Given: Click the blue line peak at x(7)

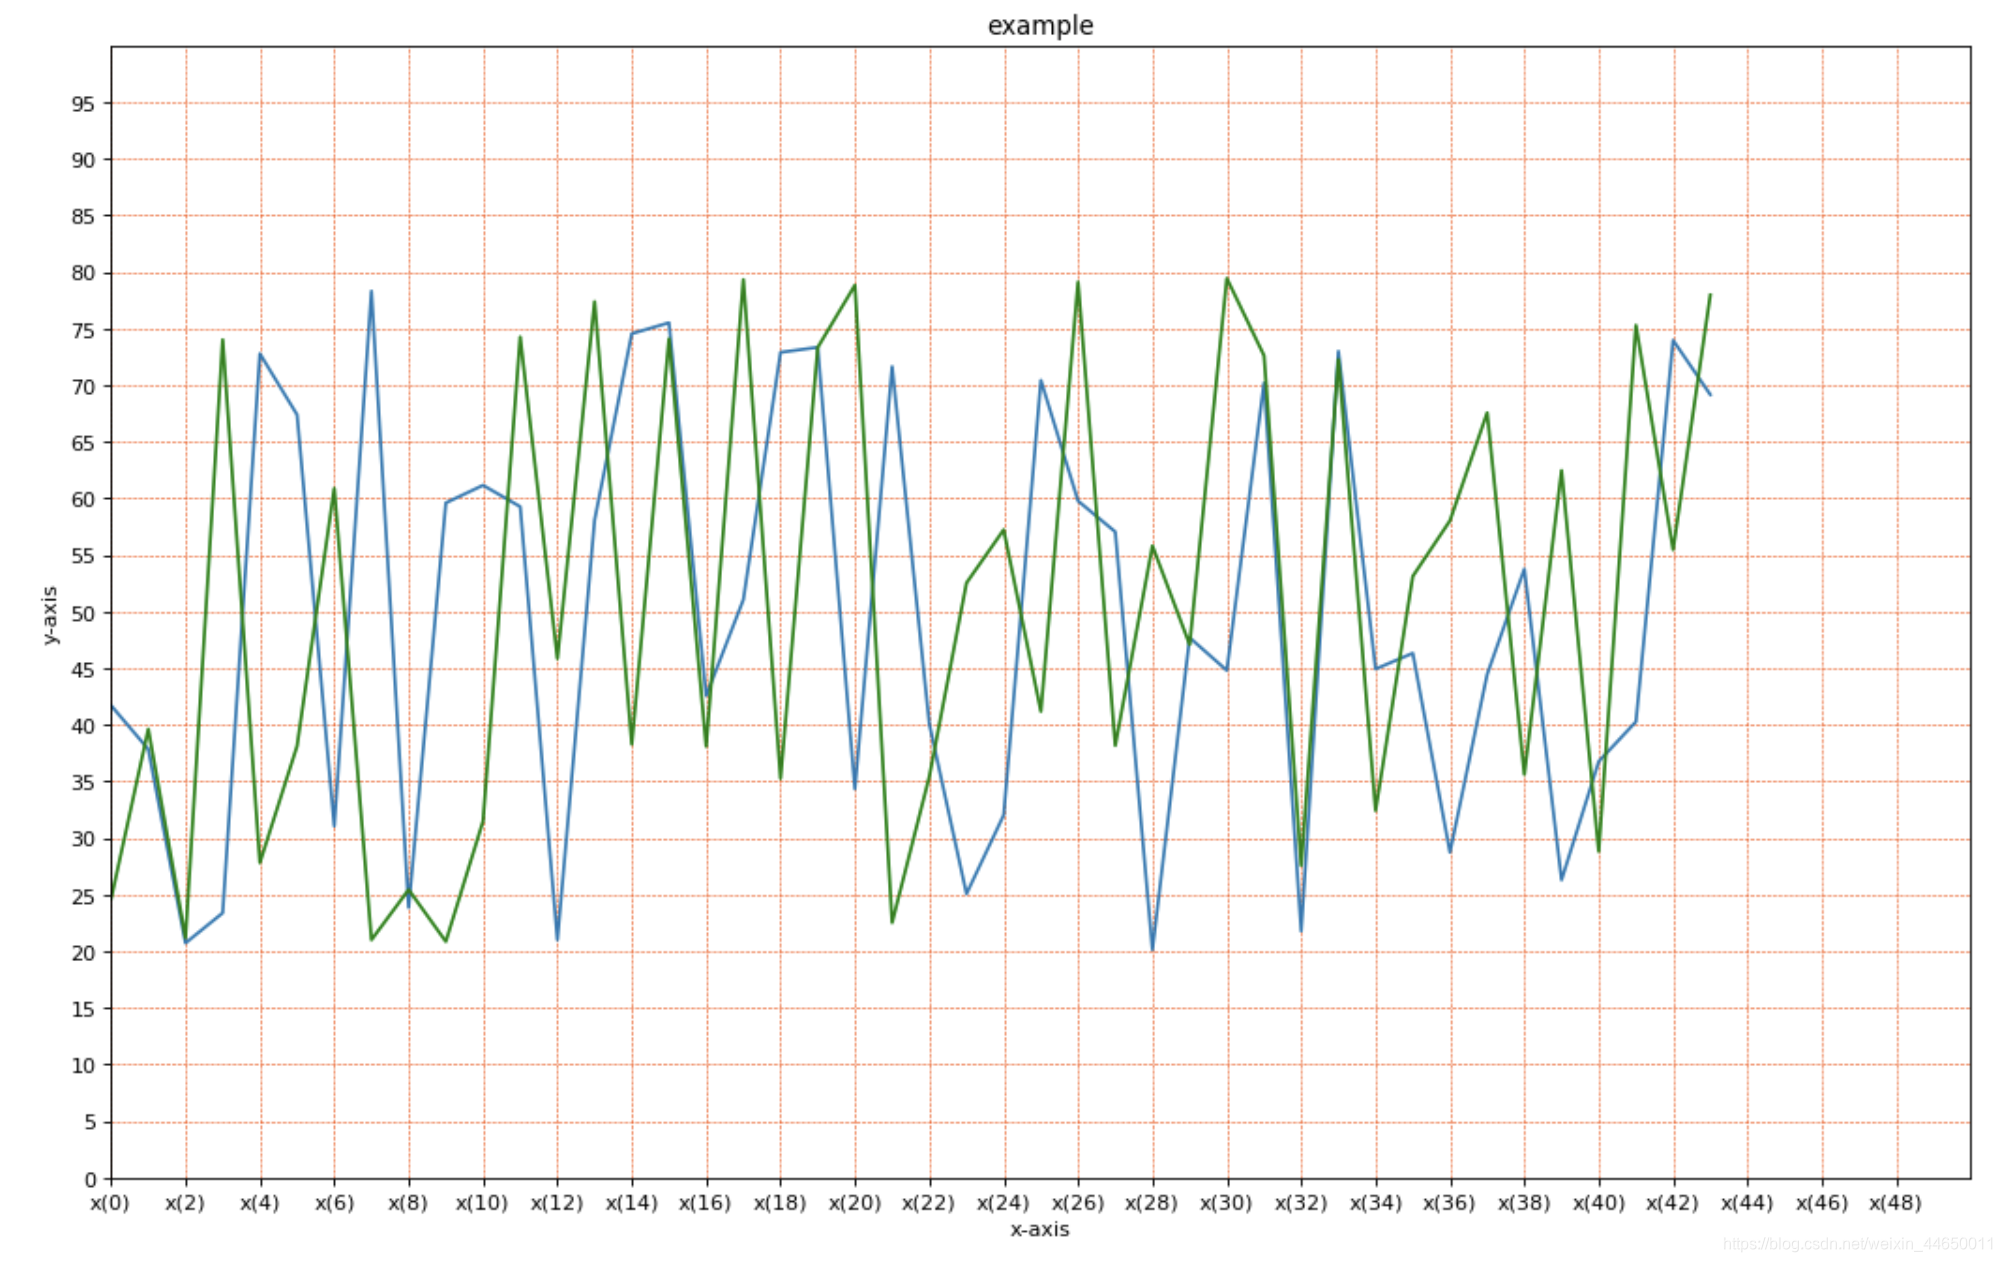Looking at the screenshot, I should [x=371, y=292].
